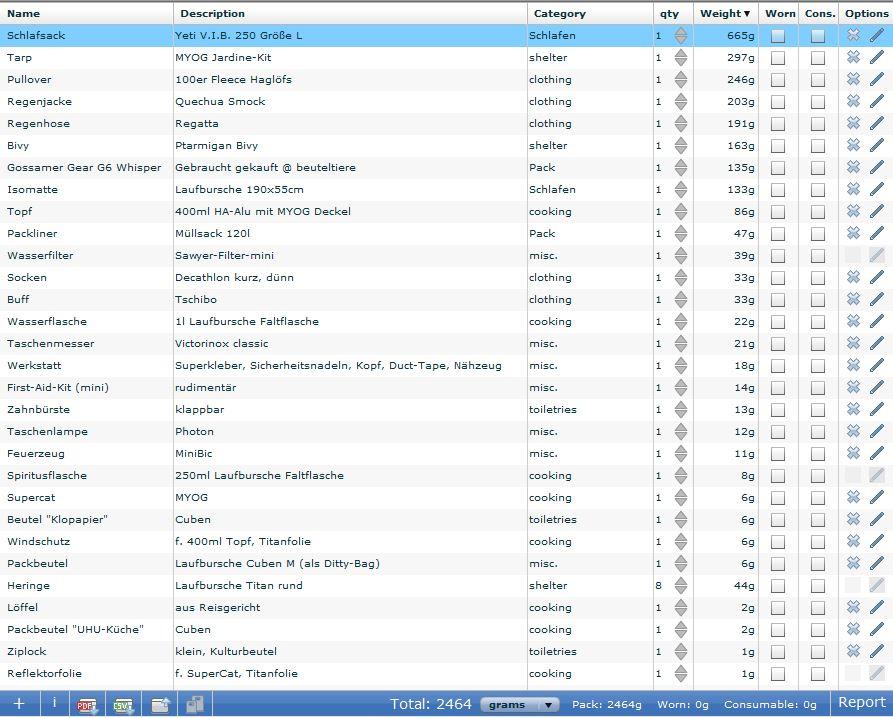Export the list as PDF
Image resolution: width=893 pixels, height=718 pixels.
tap(87, 705)
